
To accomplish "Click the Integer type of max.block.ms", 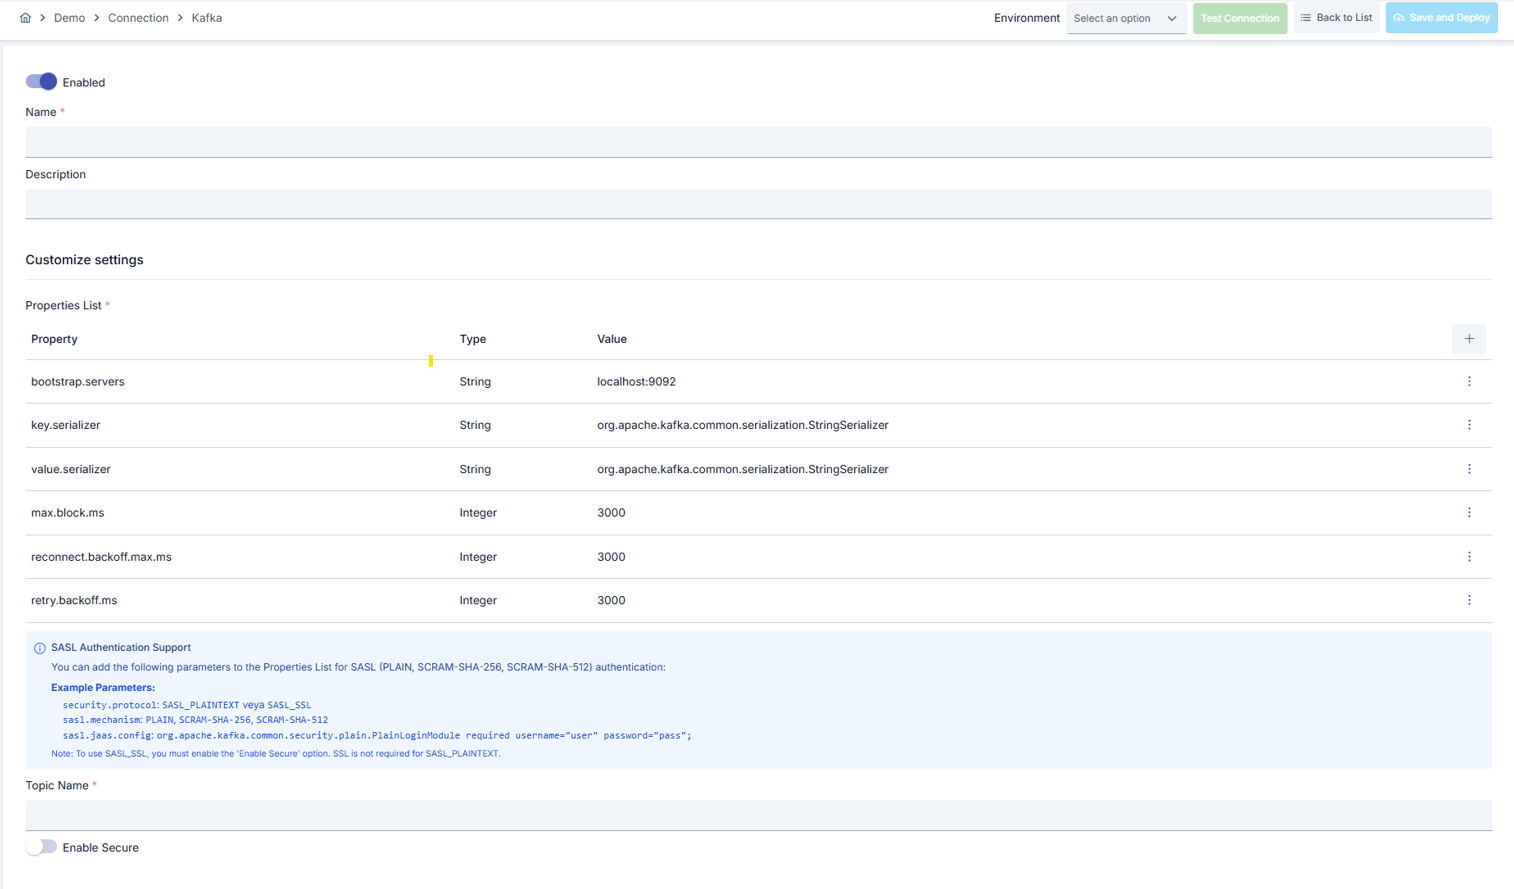I will pos(478,513).
